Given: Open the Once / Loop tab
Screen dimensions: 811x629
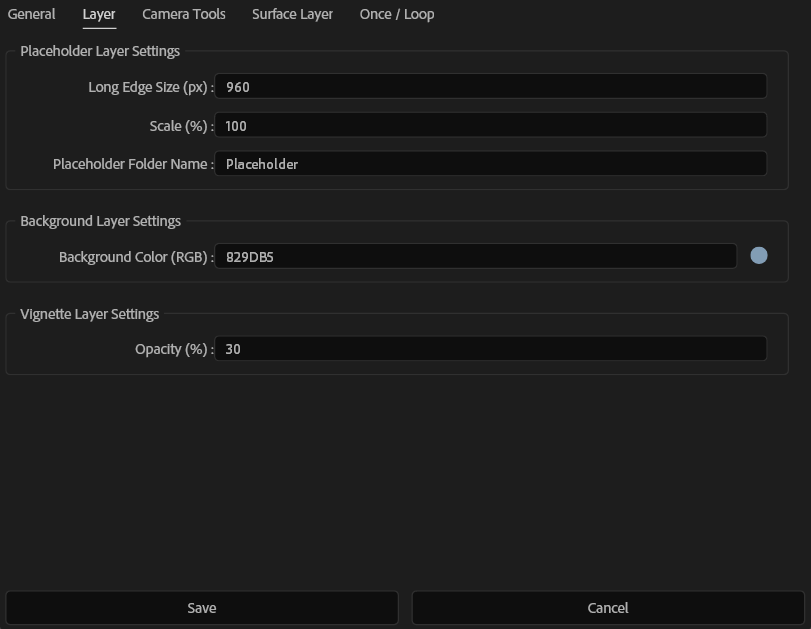Looking at the screenshot, I should [397, 14].
